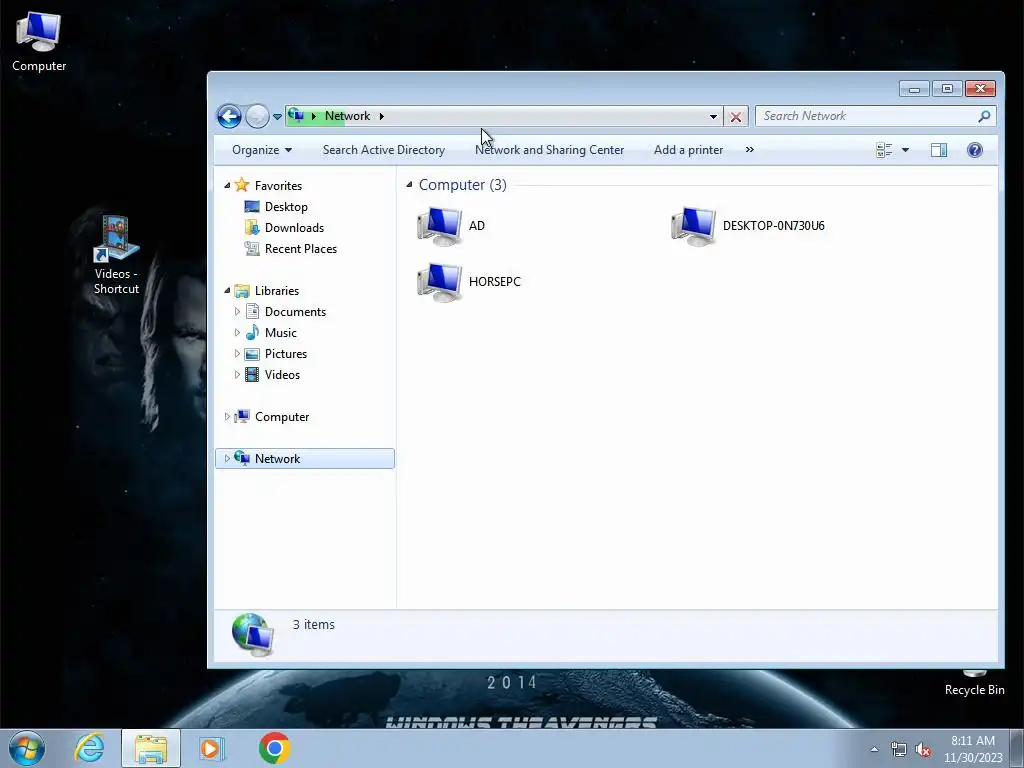This screenshot has width=1024, height=768.
Task: Open the Help question mark button
Action: [974, 150]
